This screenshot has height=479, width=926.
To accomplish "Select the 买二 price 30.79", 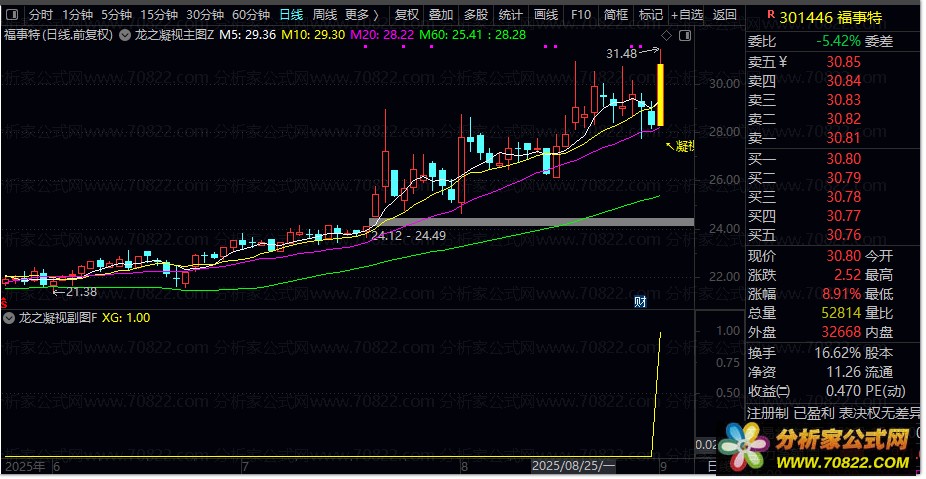I will pos(843,178).
